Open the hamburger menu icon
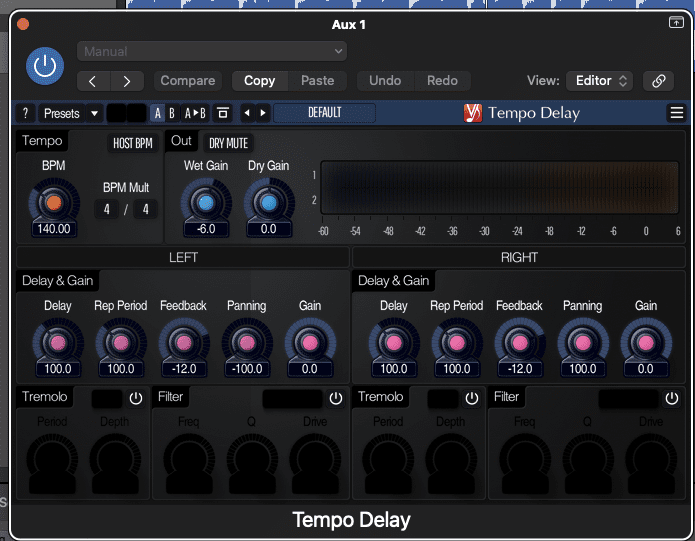Image resolution: width=695 pixels, height=541 pixels. (676, 113)
